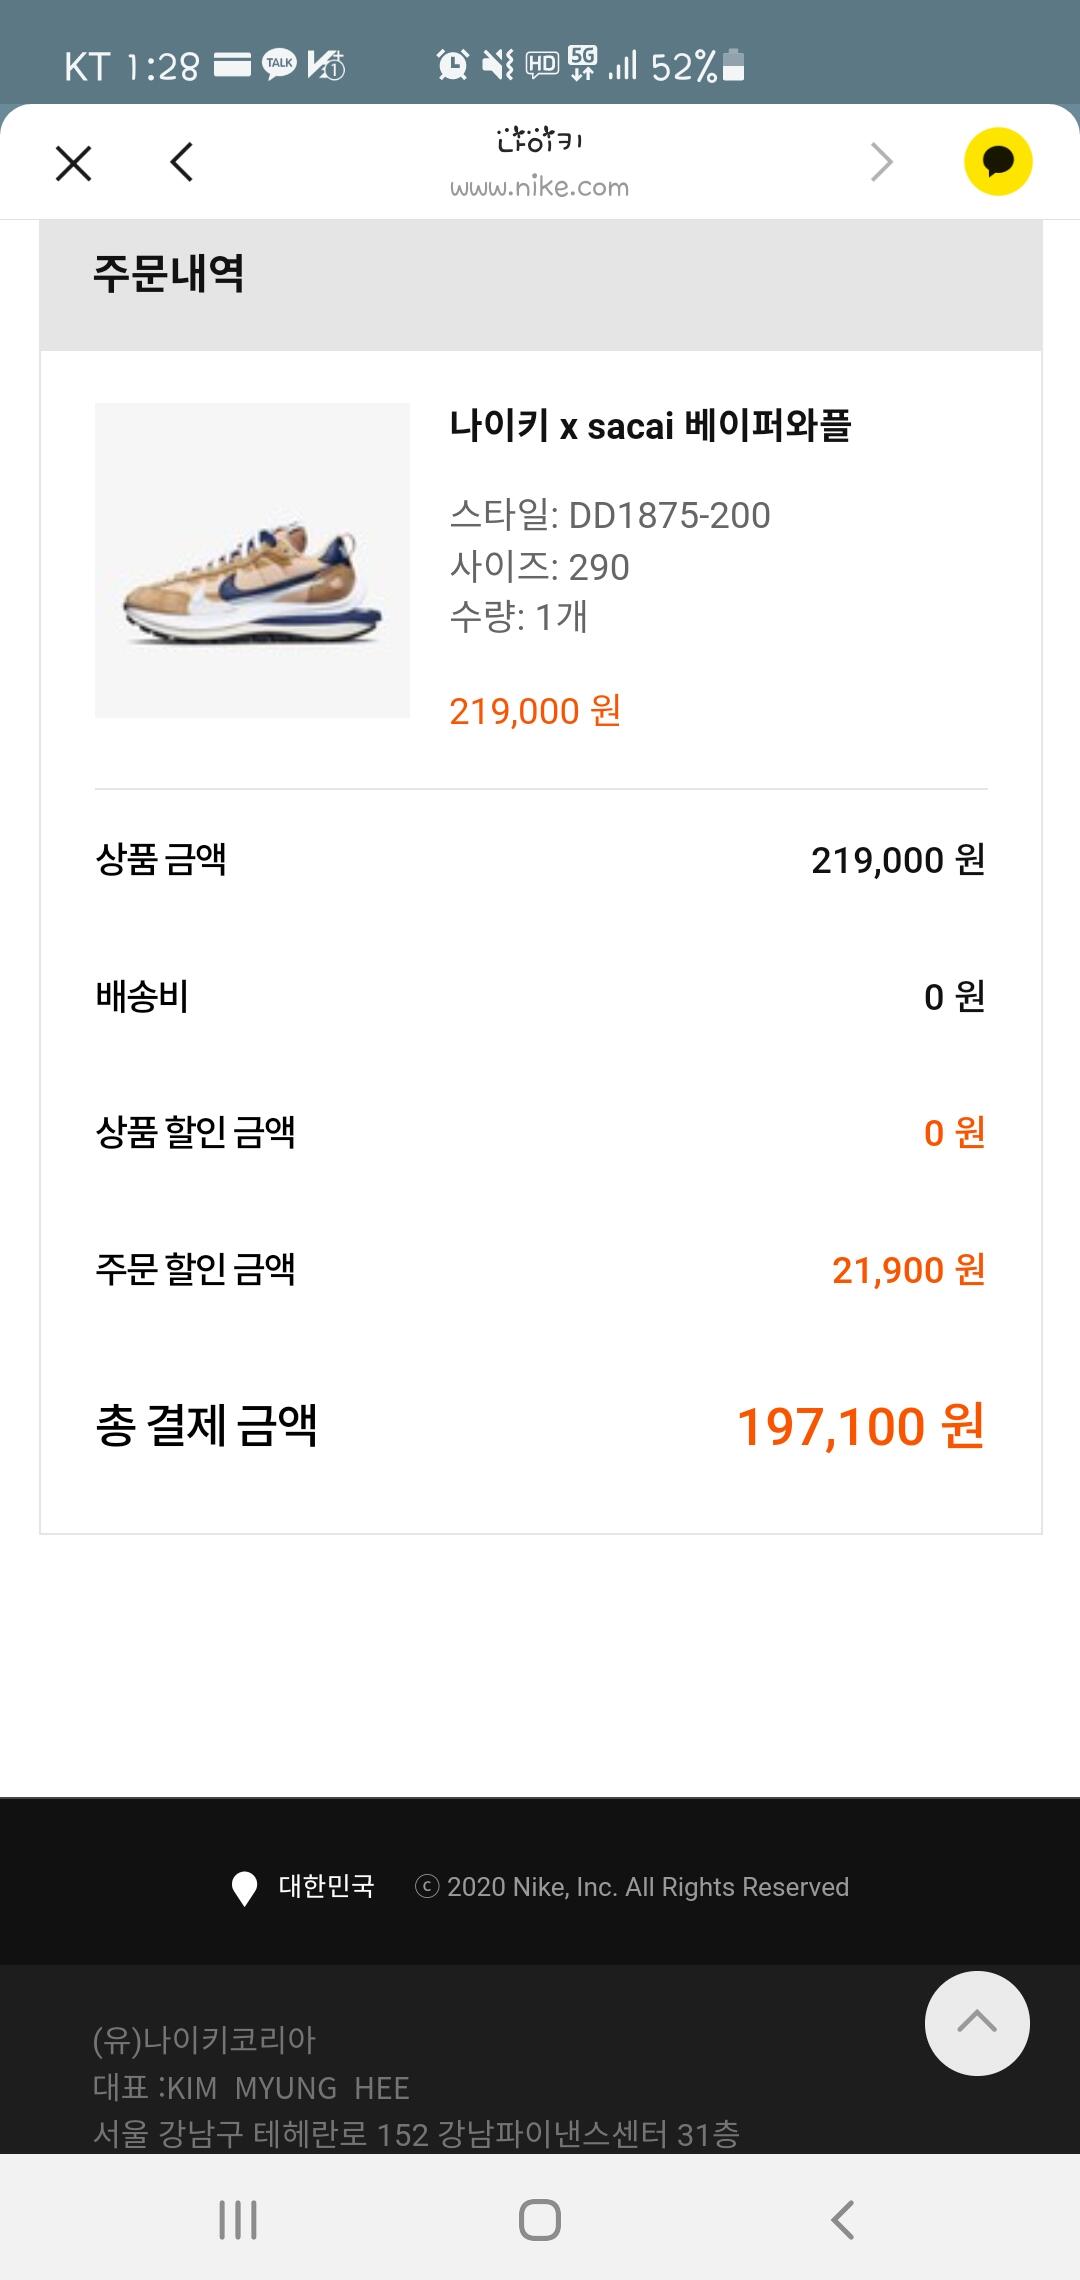This screenshot has height=2280, width=1080.
Task: Tap the Android home button
Action: [x=540, y=2220]
